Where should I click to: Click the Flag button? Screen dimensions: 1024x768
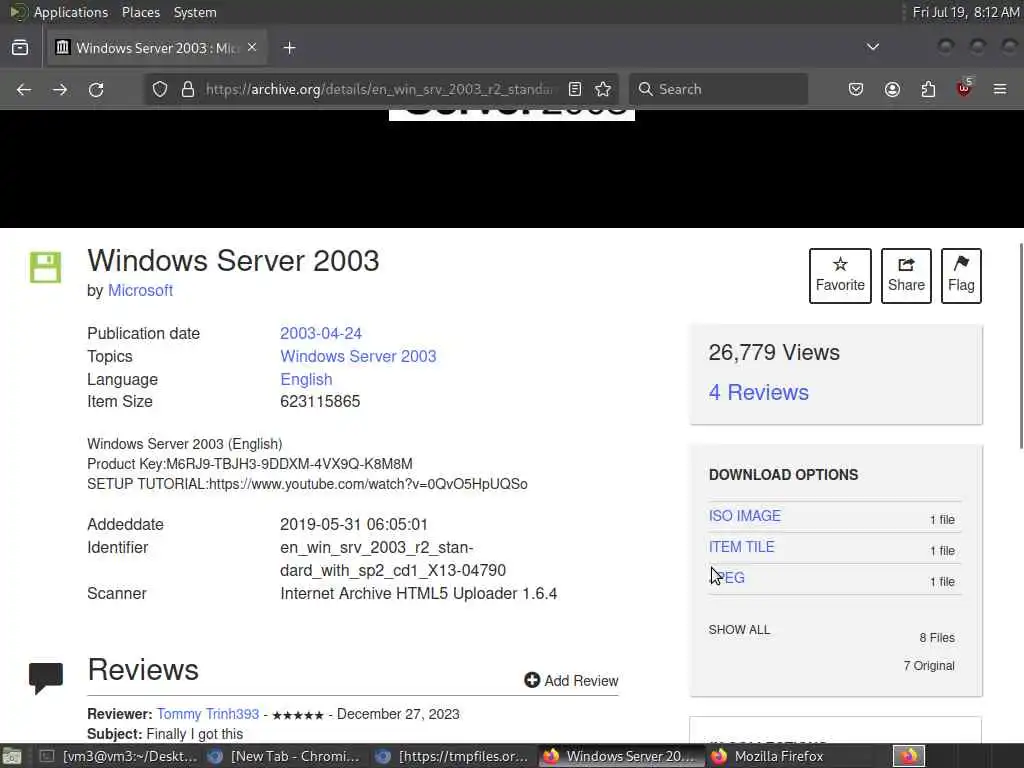[961, 276]
